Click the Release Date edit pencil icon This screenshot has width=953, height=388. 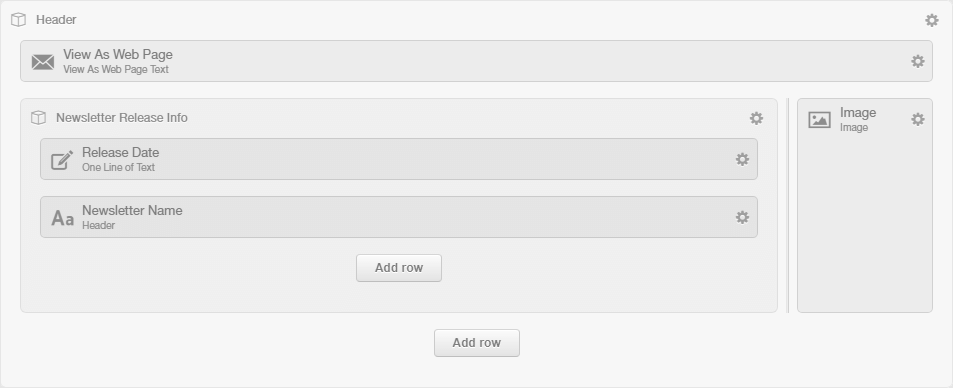[x=62, y=160]
